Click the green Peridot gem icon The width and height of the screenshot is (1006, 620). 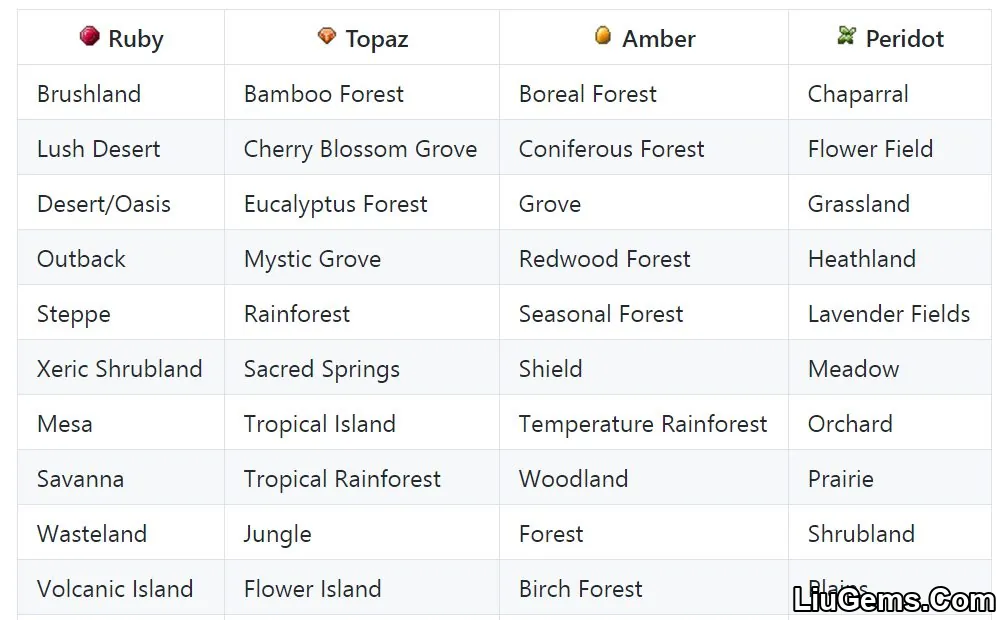[846, 35]
